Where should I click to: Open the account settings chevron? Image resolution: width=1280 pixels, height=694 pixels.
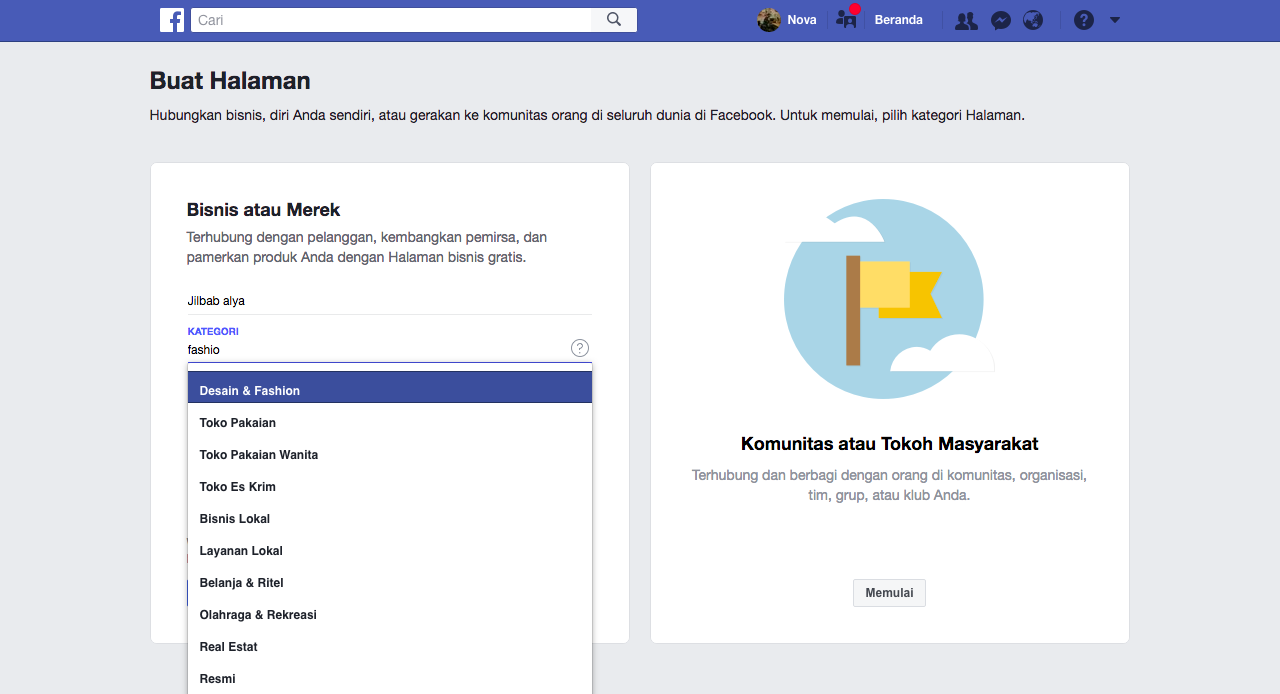pyautogui.click(x=1117, y=19)
